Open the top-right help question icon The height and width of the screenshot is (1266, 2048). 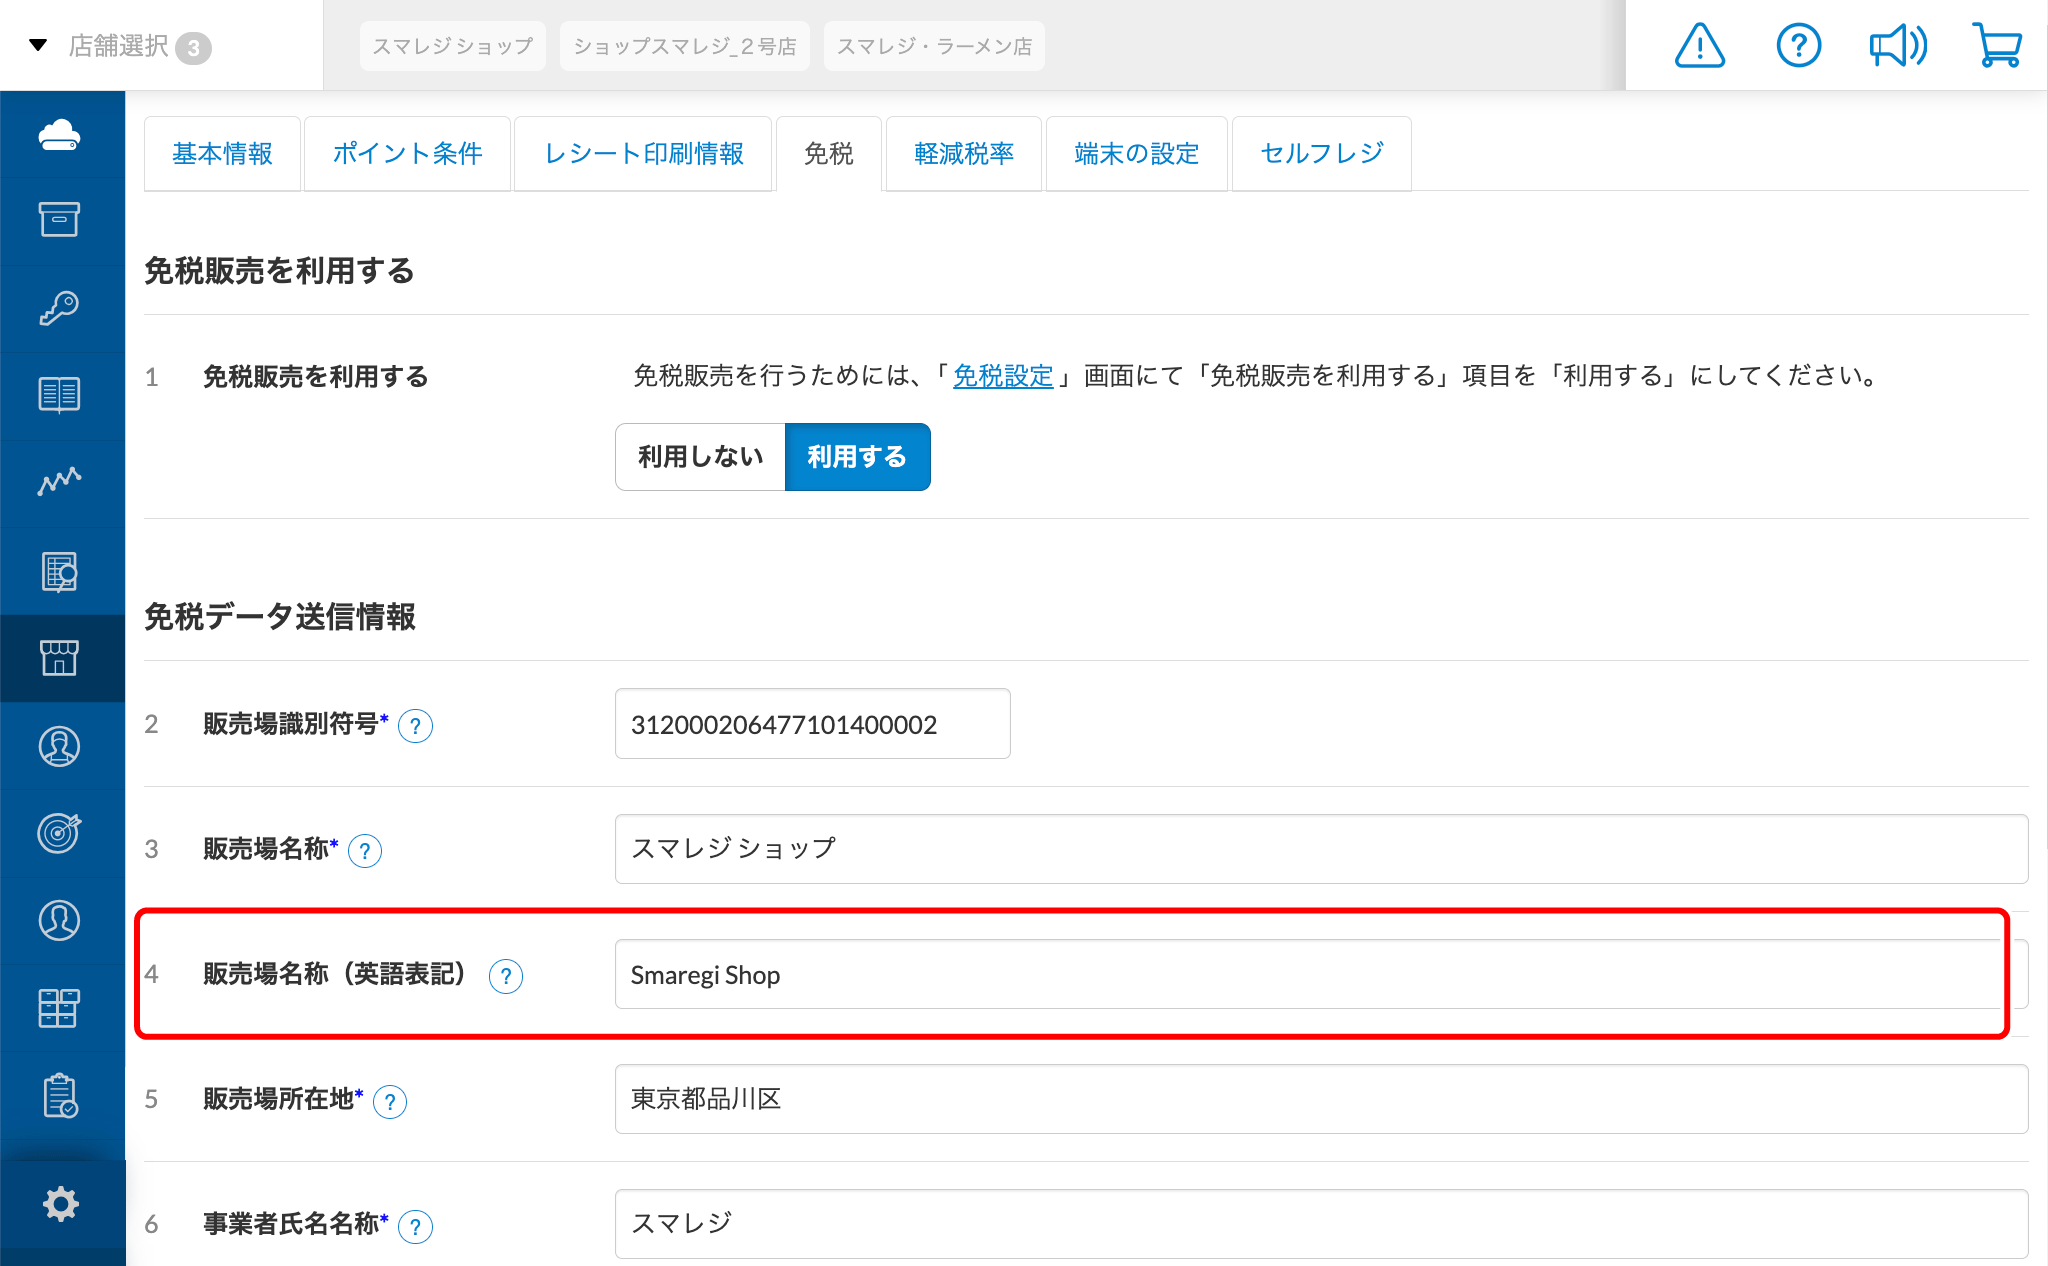pos(1799,46)
